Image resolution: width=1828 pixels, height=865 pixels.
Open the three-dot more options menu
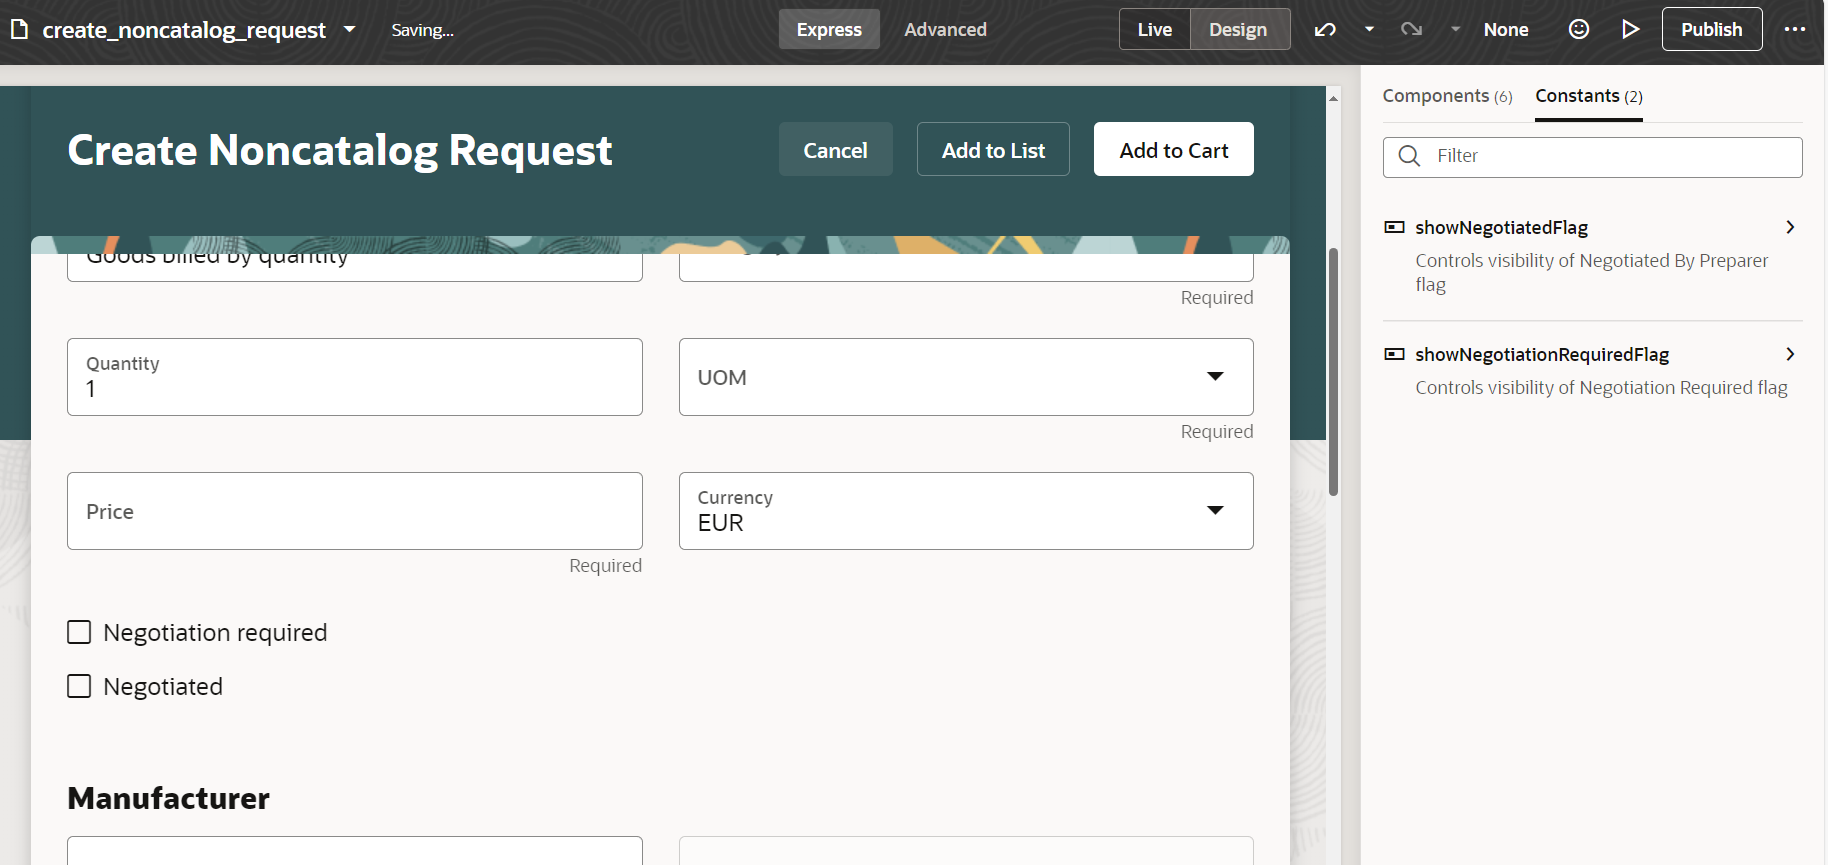[1795, 30]
